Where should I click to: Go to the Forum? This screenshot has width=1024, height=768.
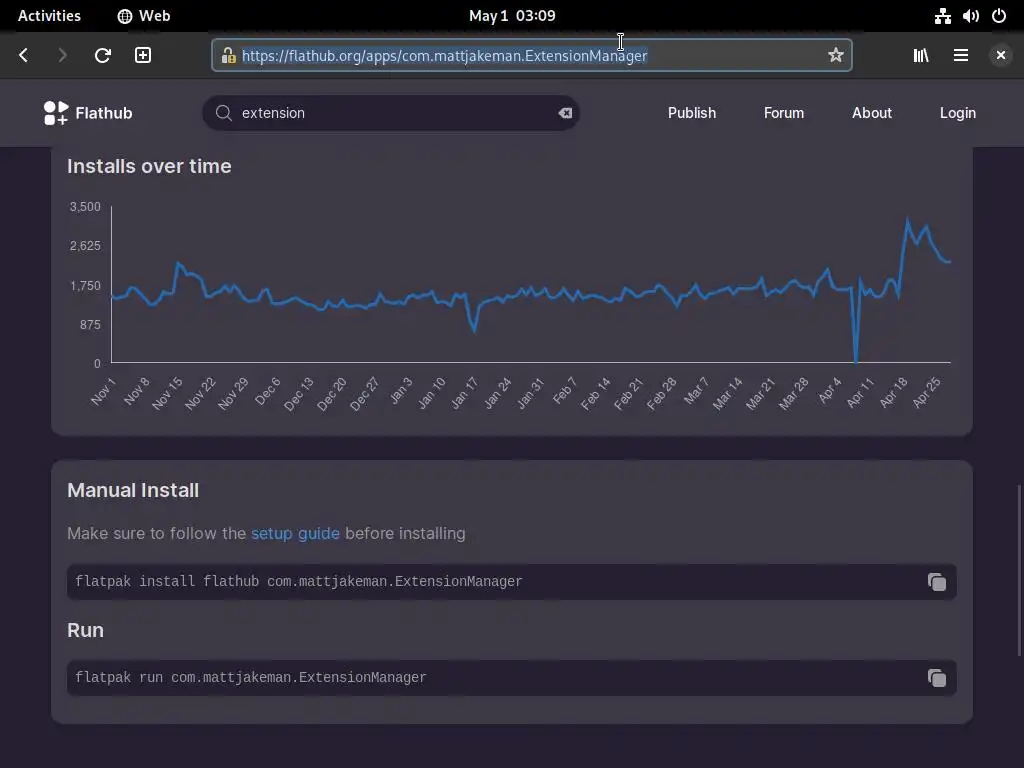coord(784,113)
